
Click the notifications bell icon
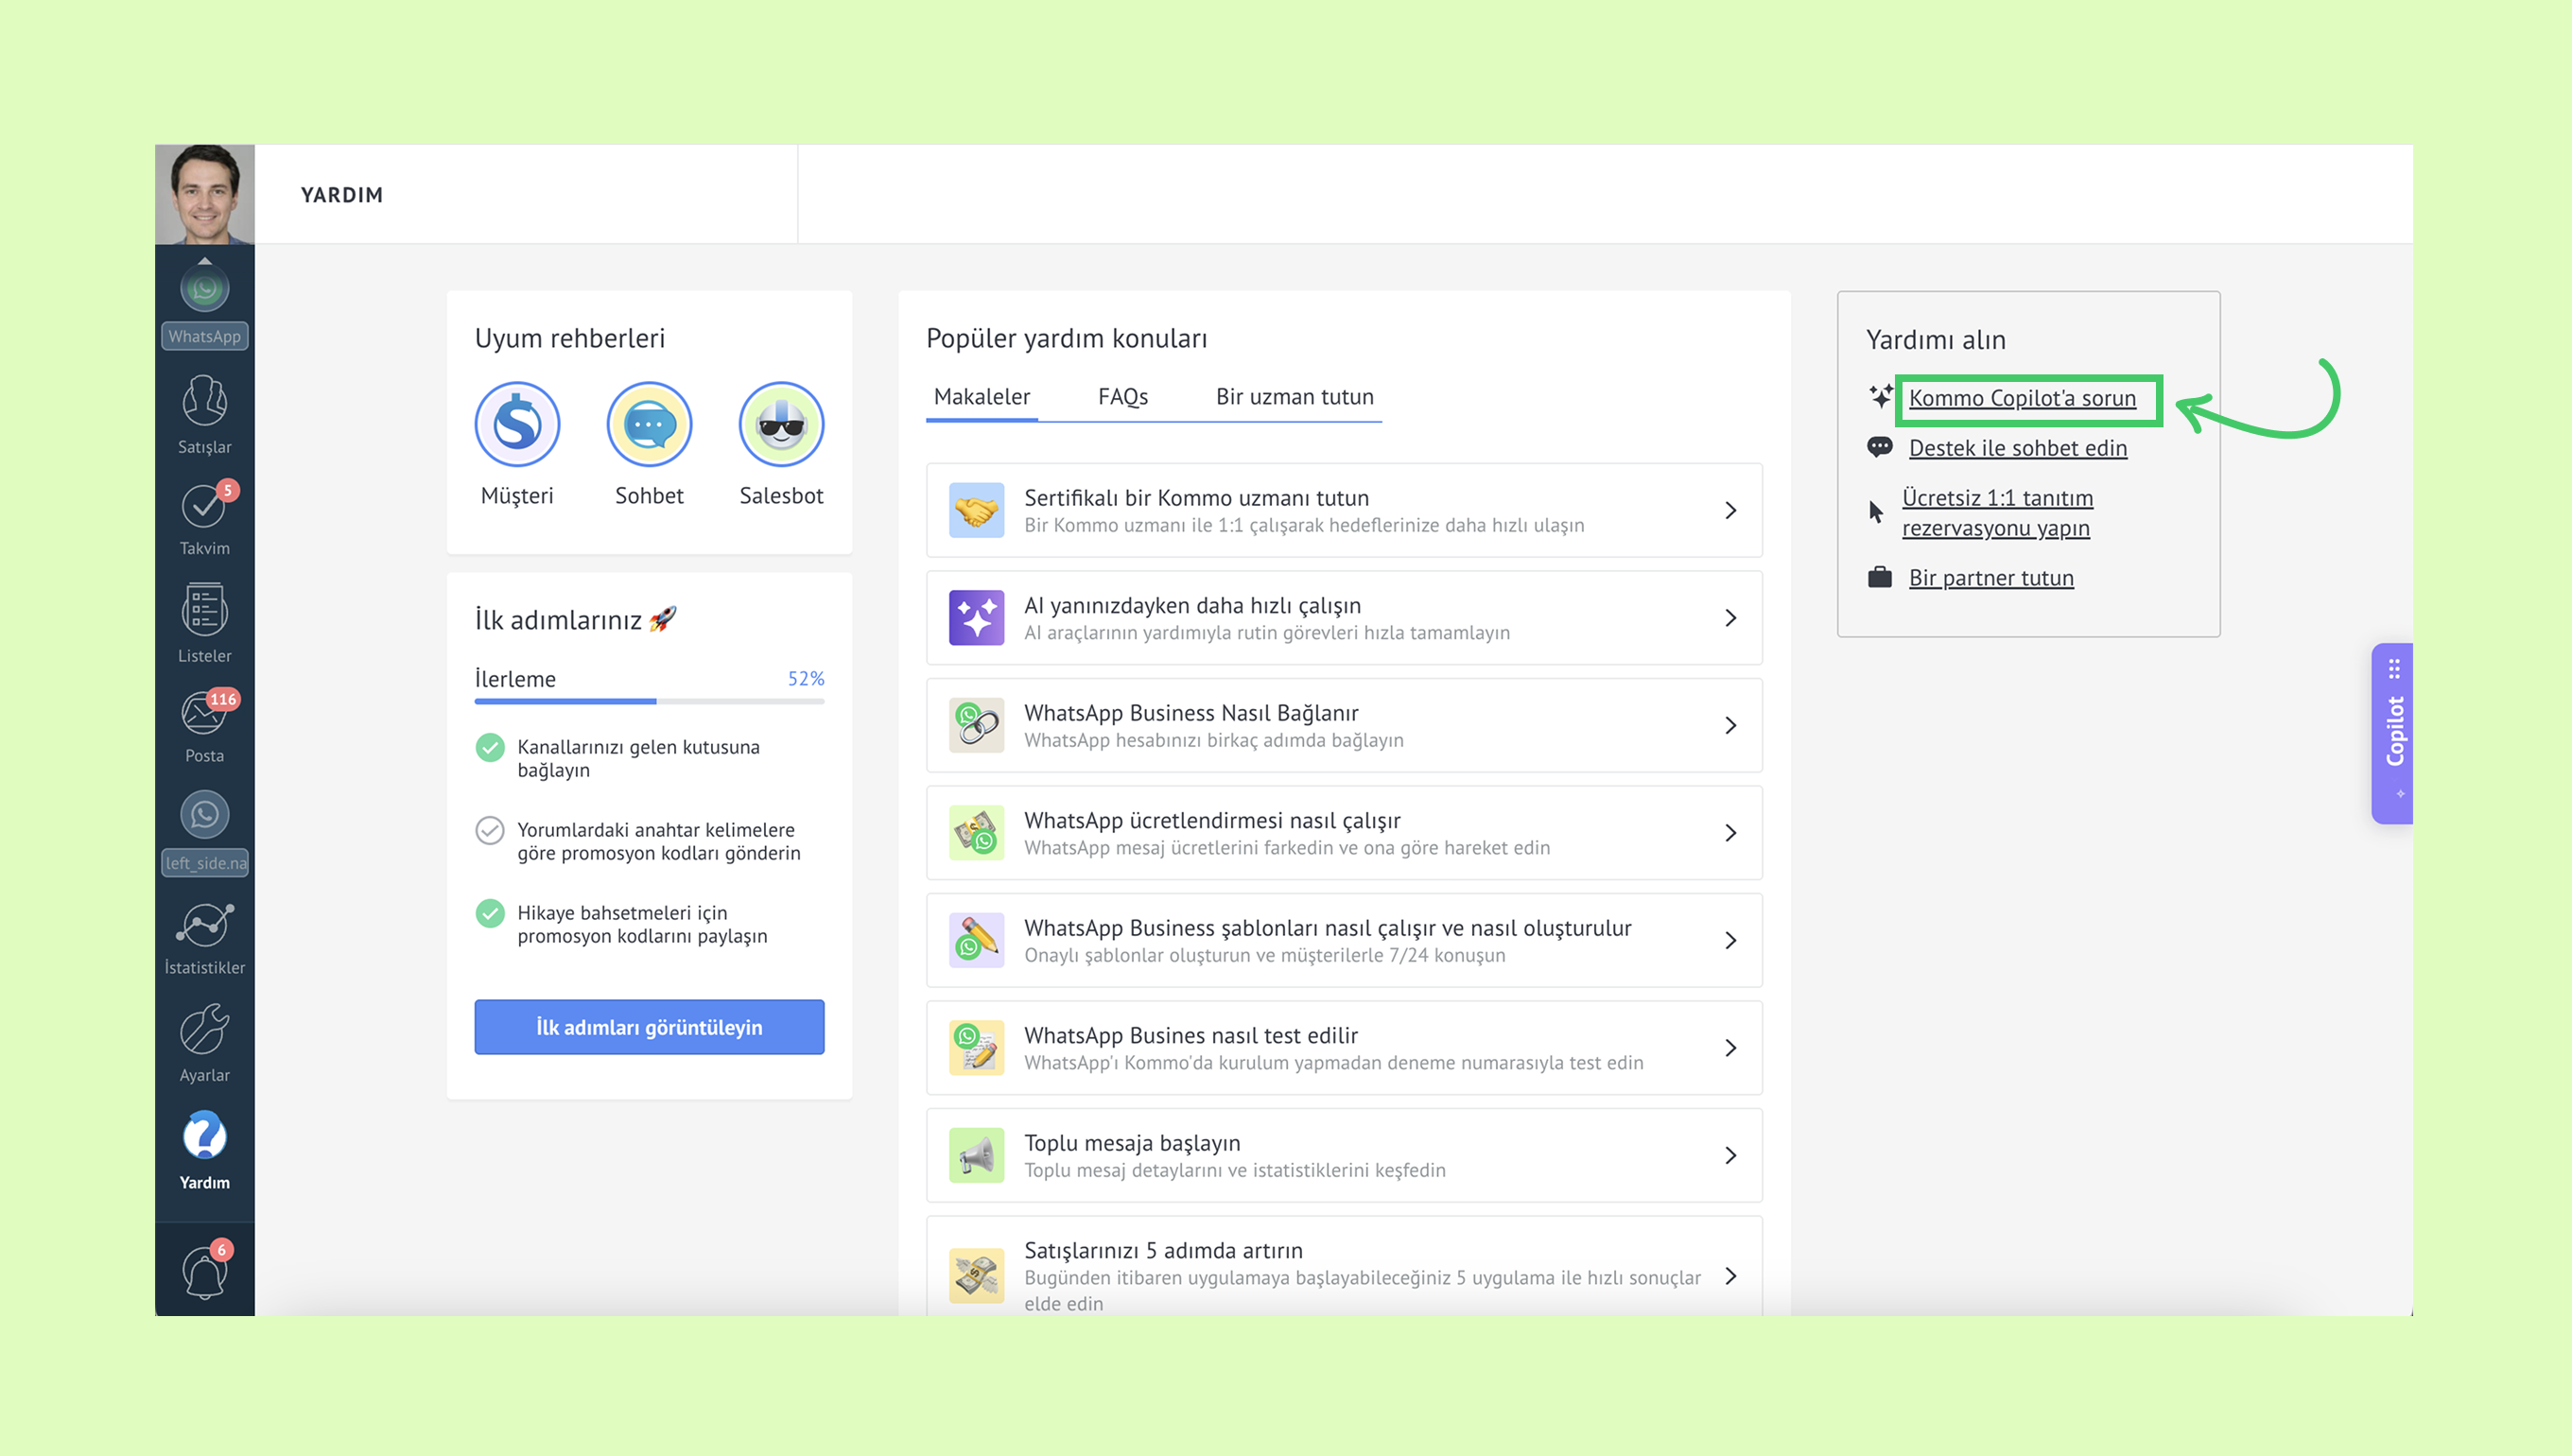[x=204, y=1273]
